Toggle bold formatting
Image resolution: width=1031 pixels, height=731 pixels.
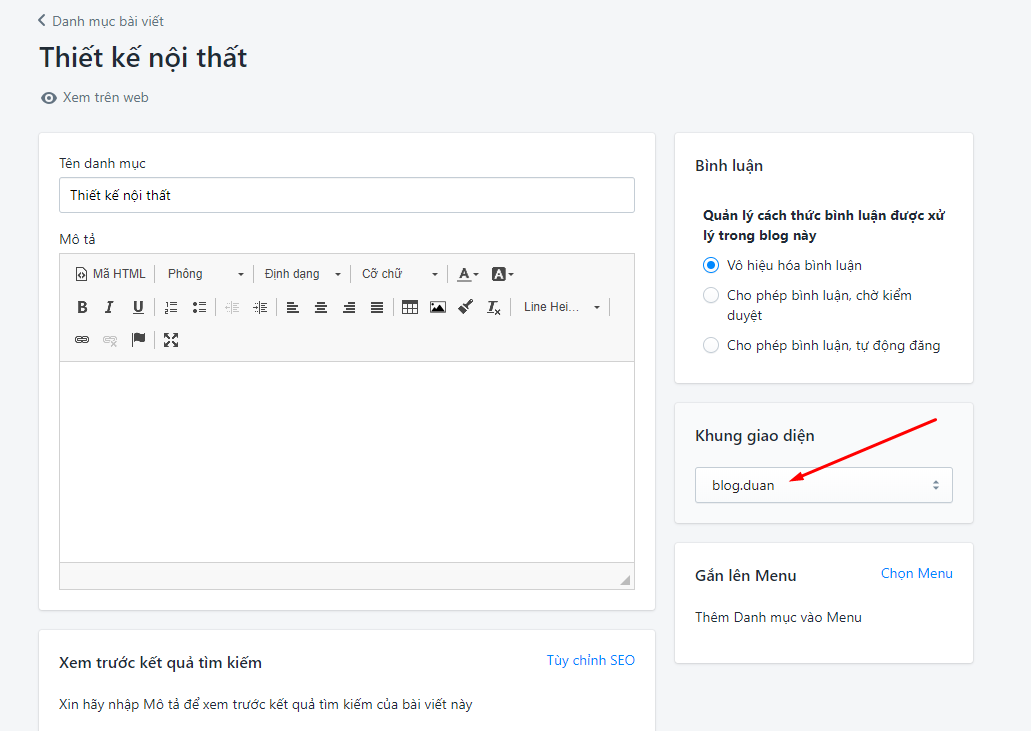pyautogui.click(x=82, y=307)
